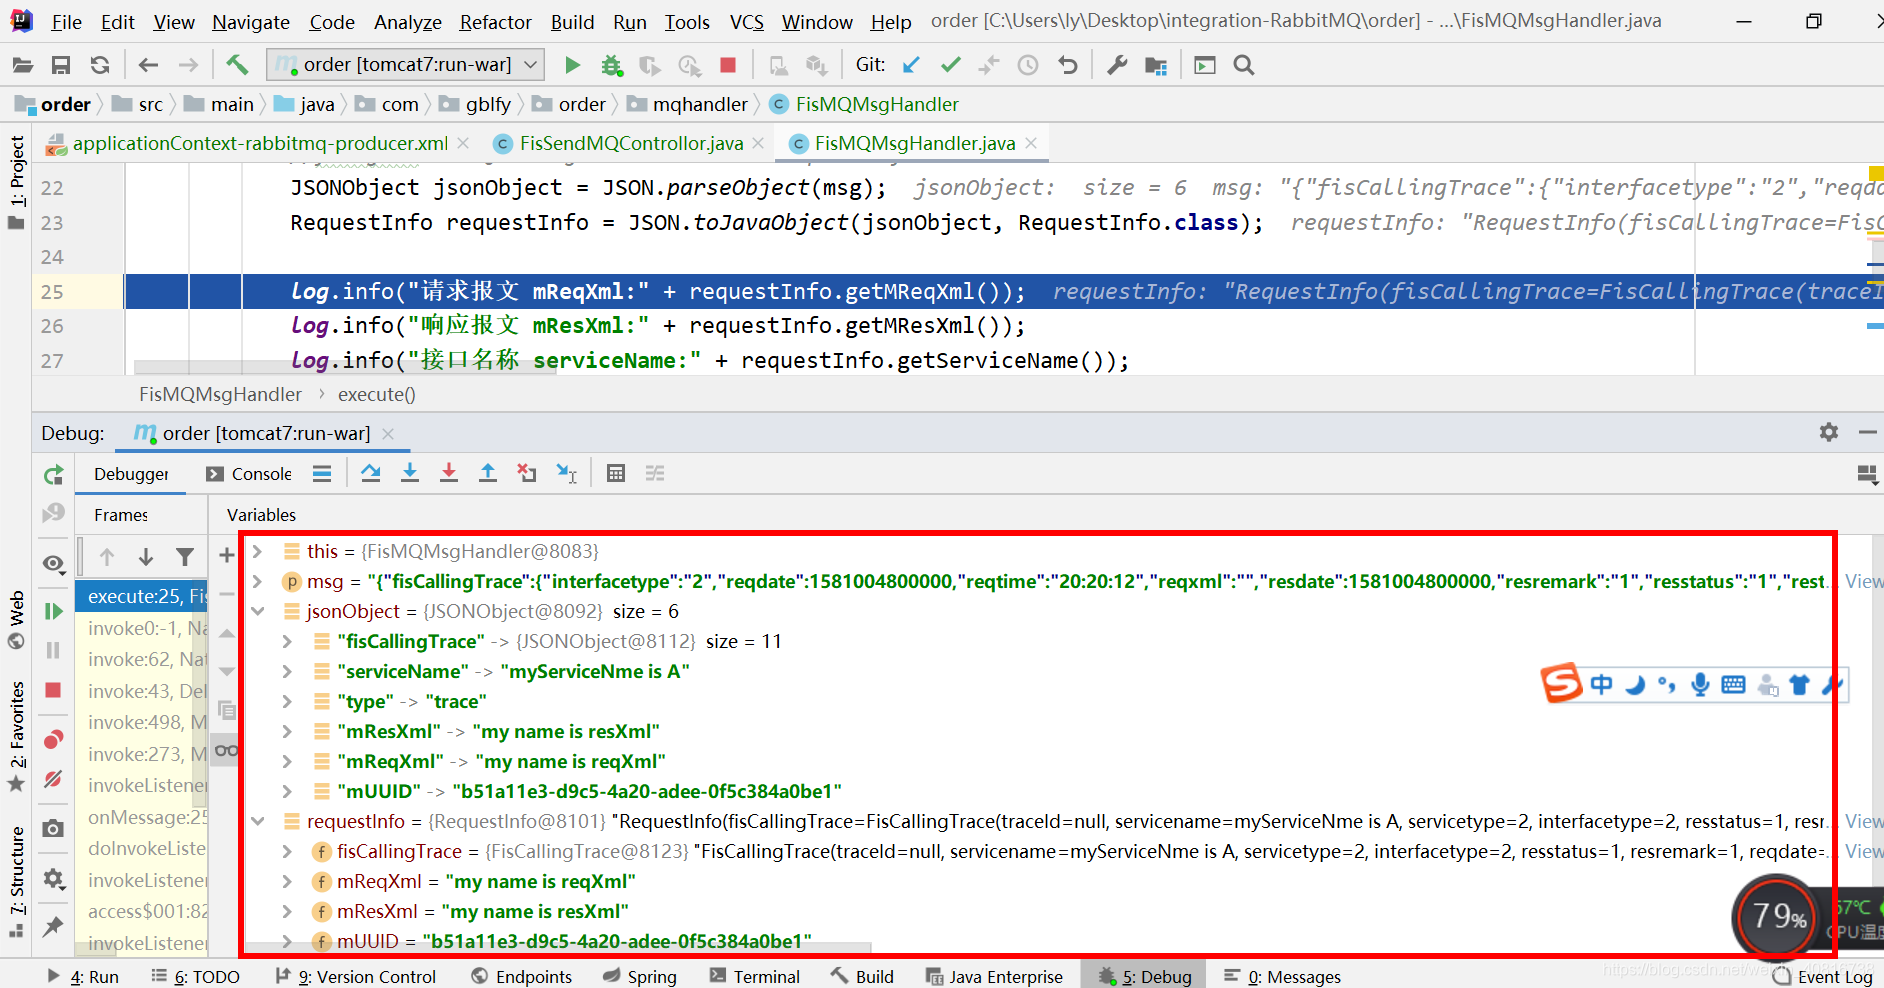Open the Version Control tool window
This screenshot has height=988, width=1884.
point(356,976)
